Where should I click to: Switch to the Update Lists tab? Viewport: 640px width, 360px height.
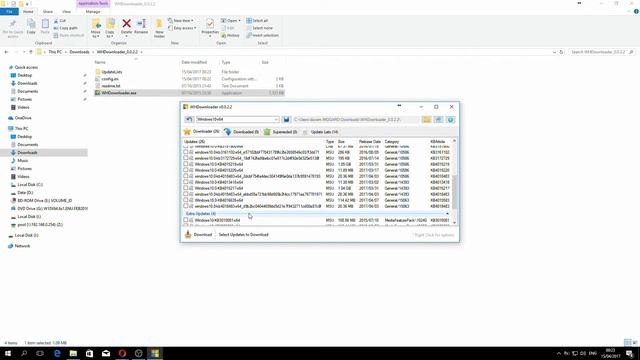point(320,132)
